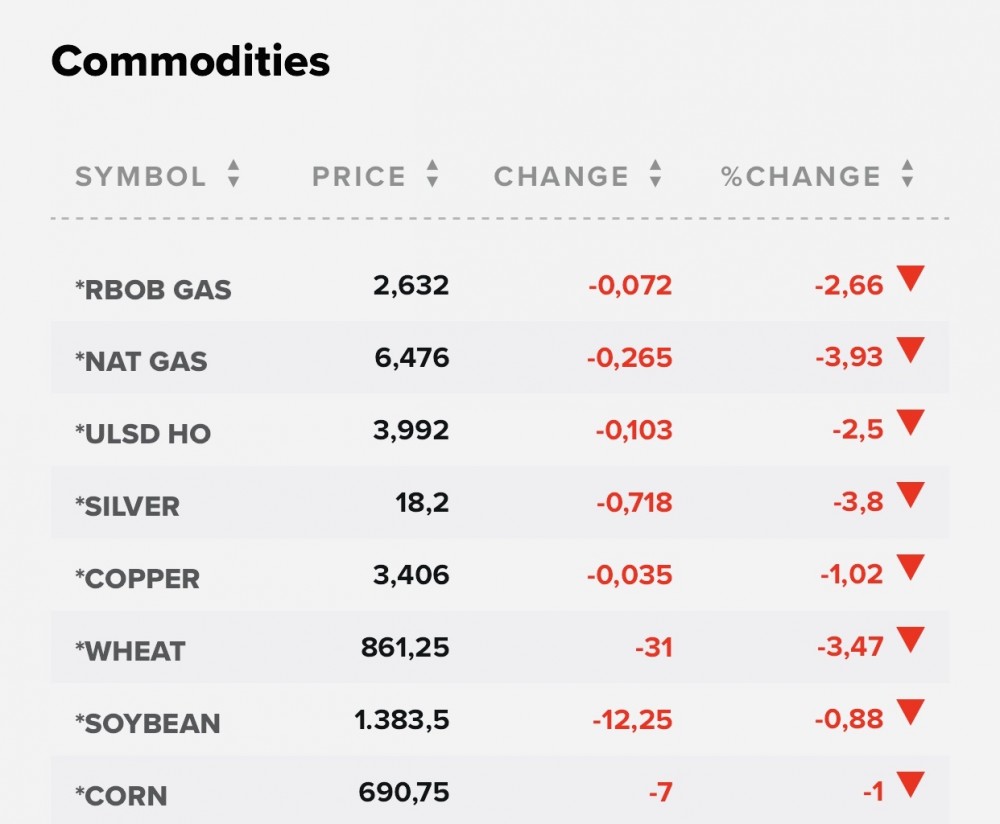
Task: Select the WHEAT price value 861,25
Action: point(405,648)
